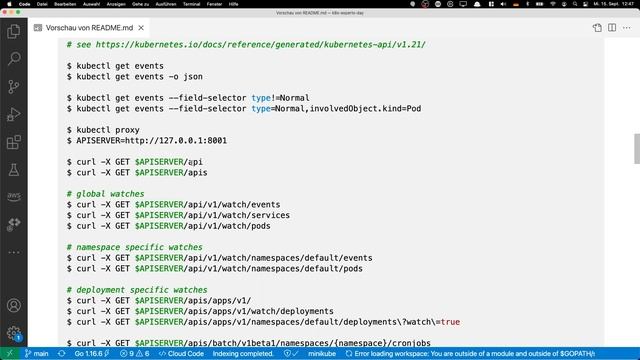Click the vertical scrollbar thumb of preview
The width and height of the screenshot is (640, 360).
click(x=637, y=149)
